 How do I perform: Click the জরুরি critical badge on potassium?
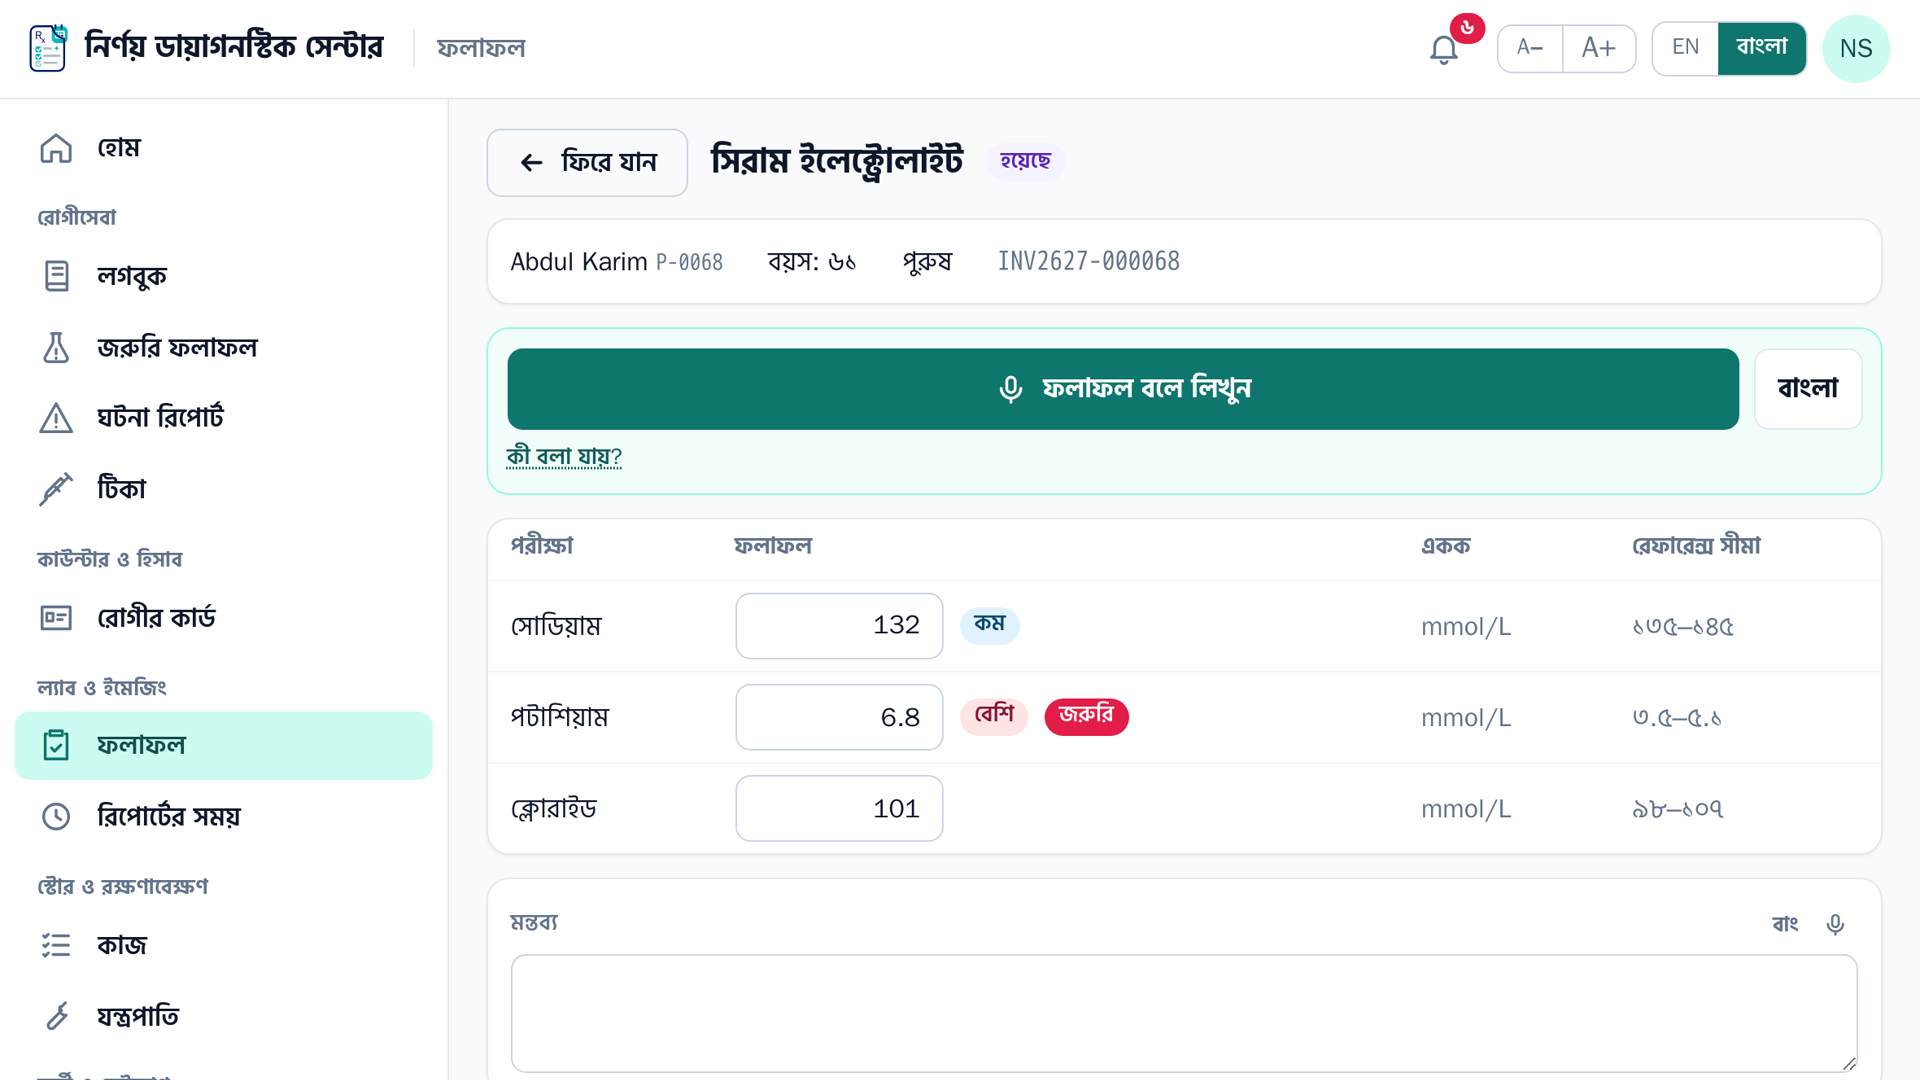coord(1086,716)
